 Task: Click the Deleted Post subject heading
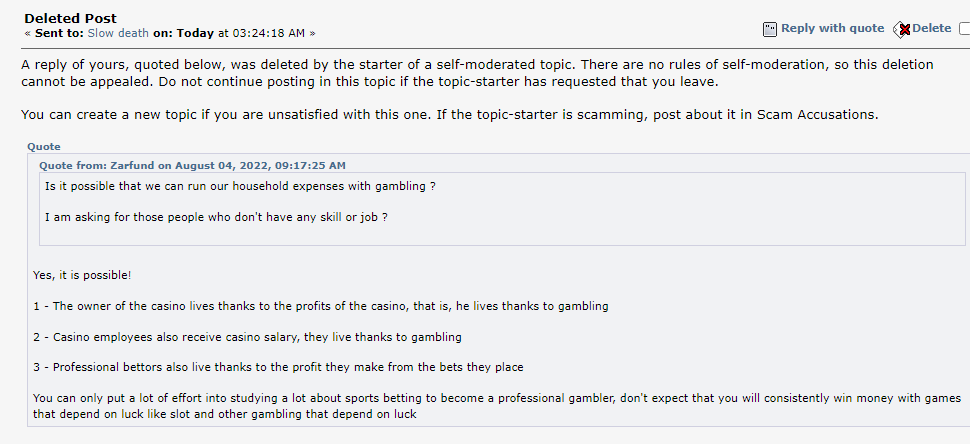point(71,19)
